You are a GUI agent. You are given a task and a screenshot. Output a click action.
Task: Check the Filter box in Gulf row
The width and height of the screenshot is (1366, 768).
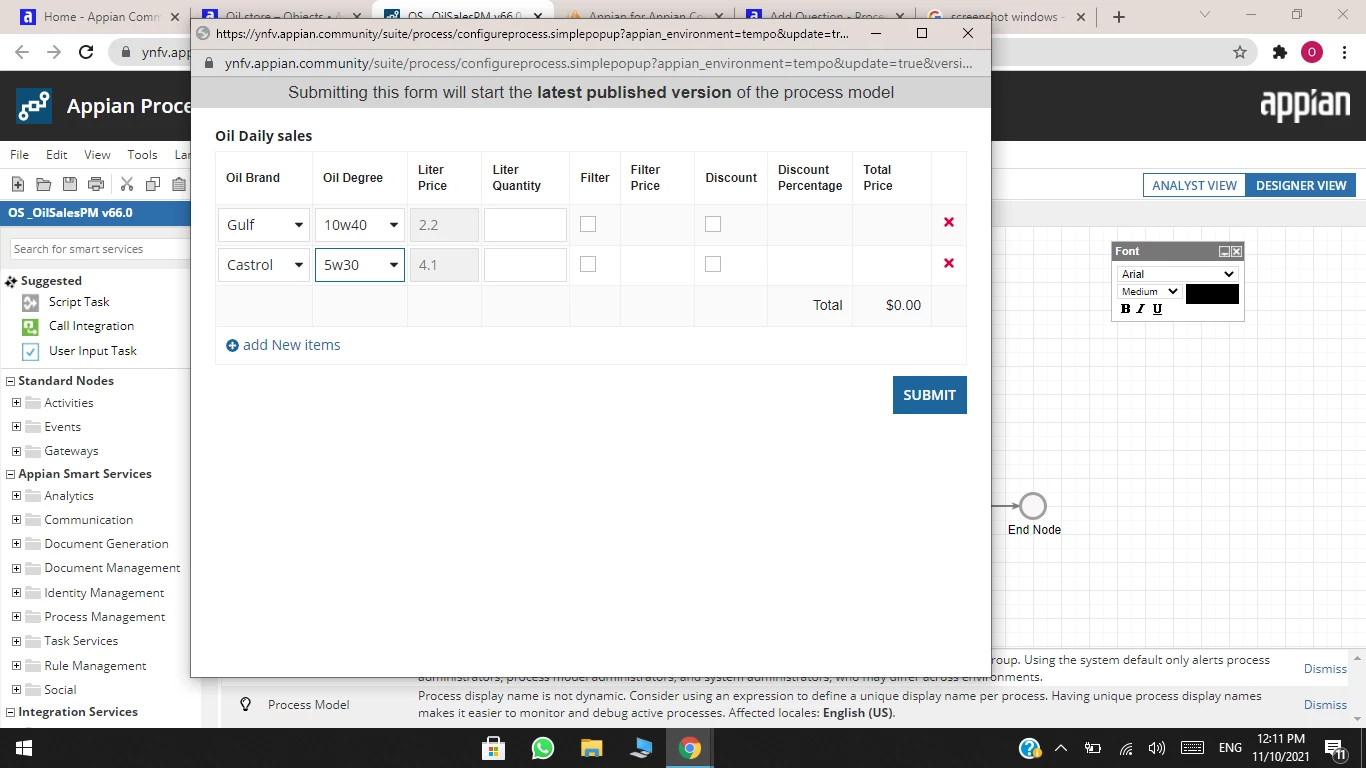(x=588, y=224)
